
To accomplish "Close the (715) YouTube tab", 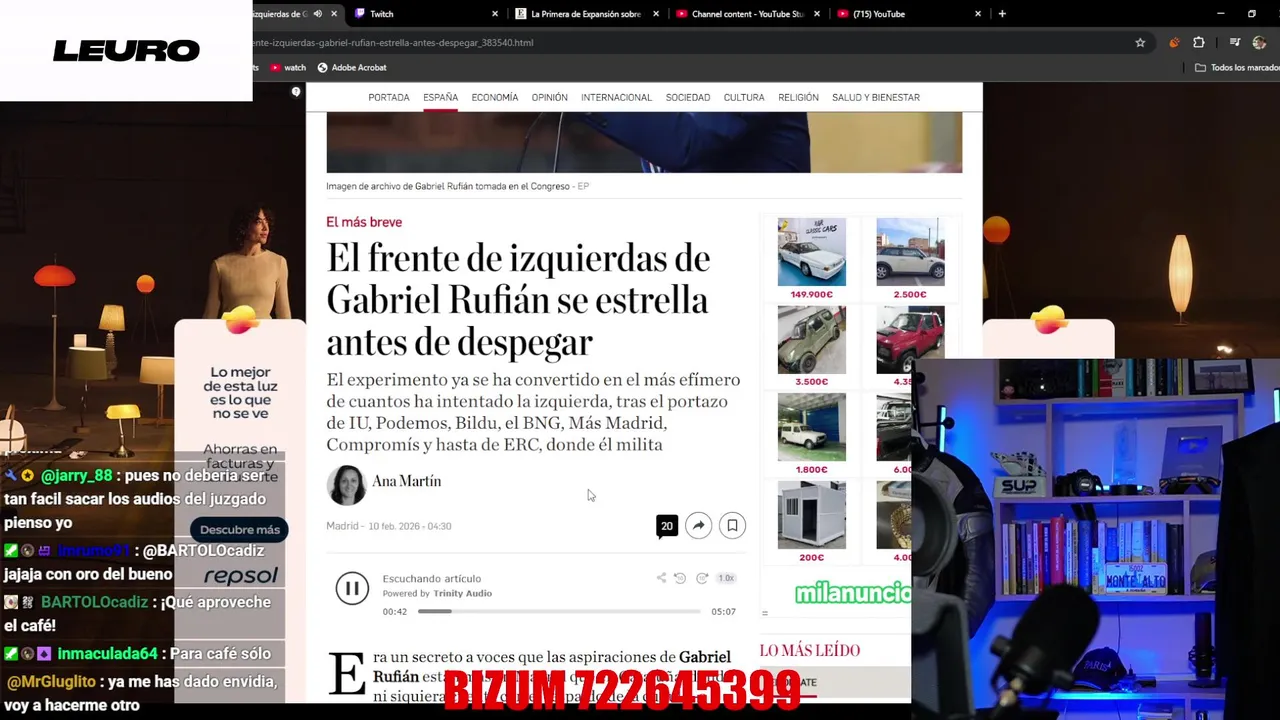I will click(978, 14).
